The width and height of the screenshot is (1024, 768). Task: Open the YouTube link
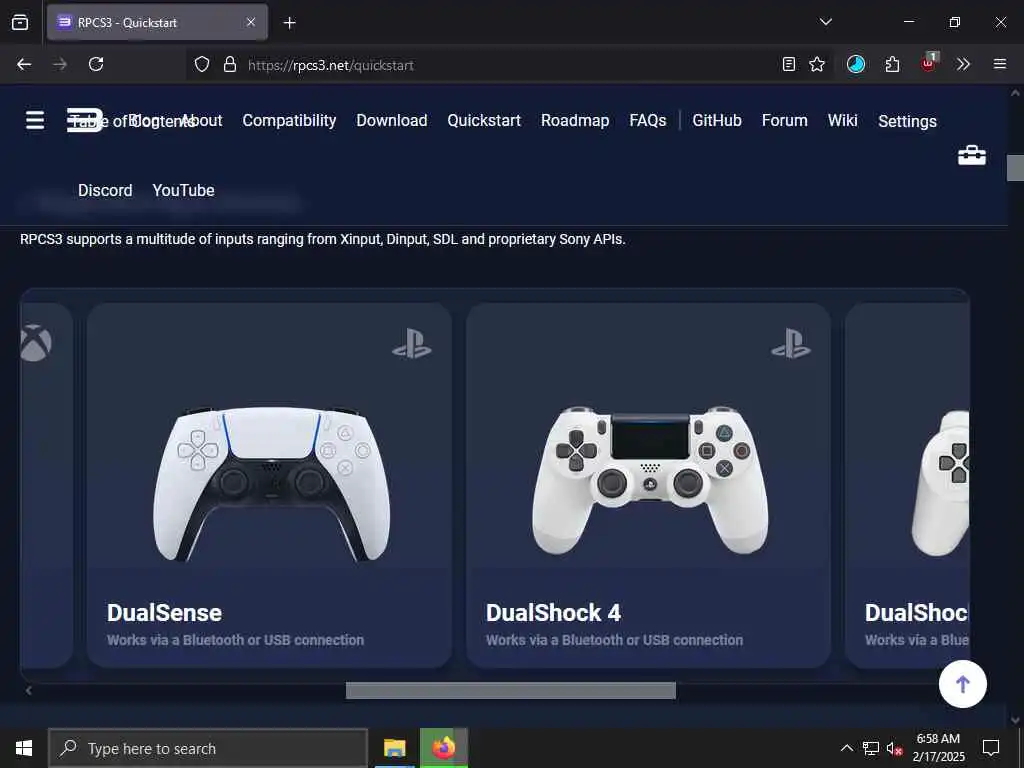click(184, 190)
